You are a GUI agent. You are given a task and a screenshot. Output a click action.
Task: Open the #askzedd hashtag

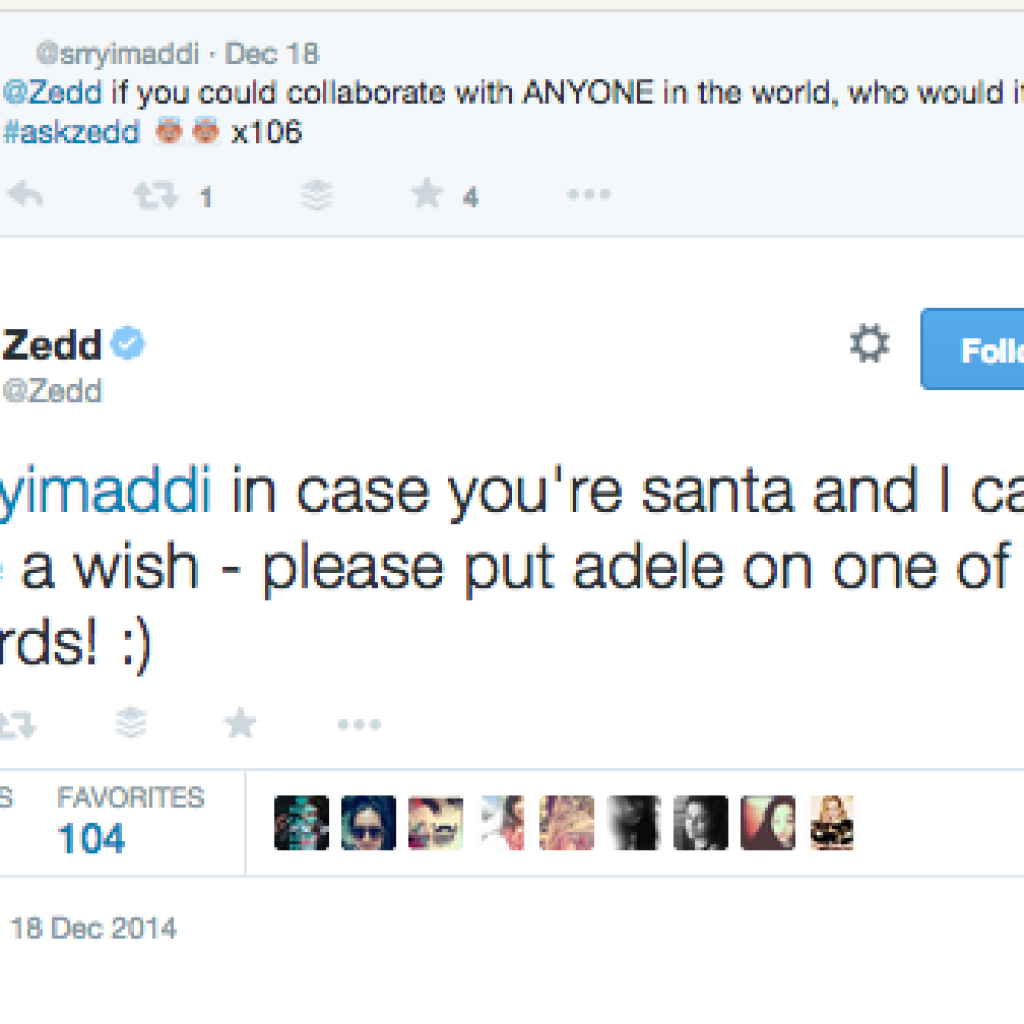(x=71, y=132)
